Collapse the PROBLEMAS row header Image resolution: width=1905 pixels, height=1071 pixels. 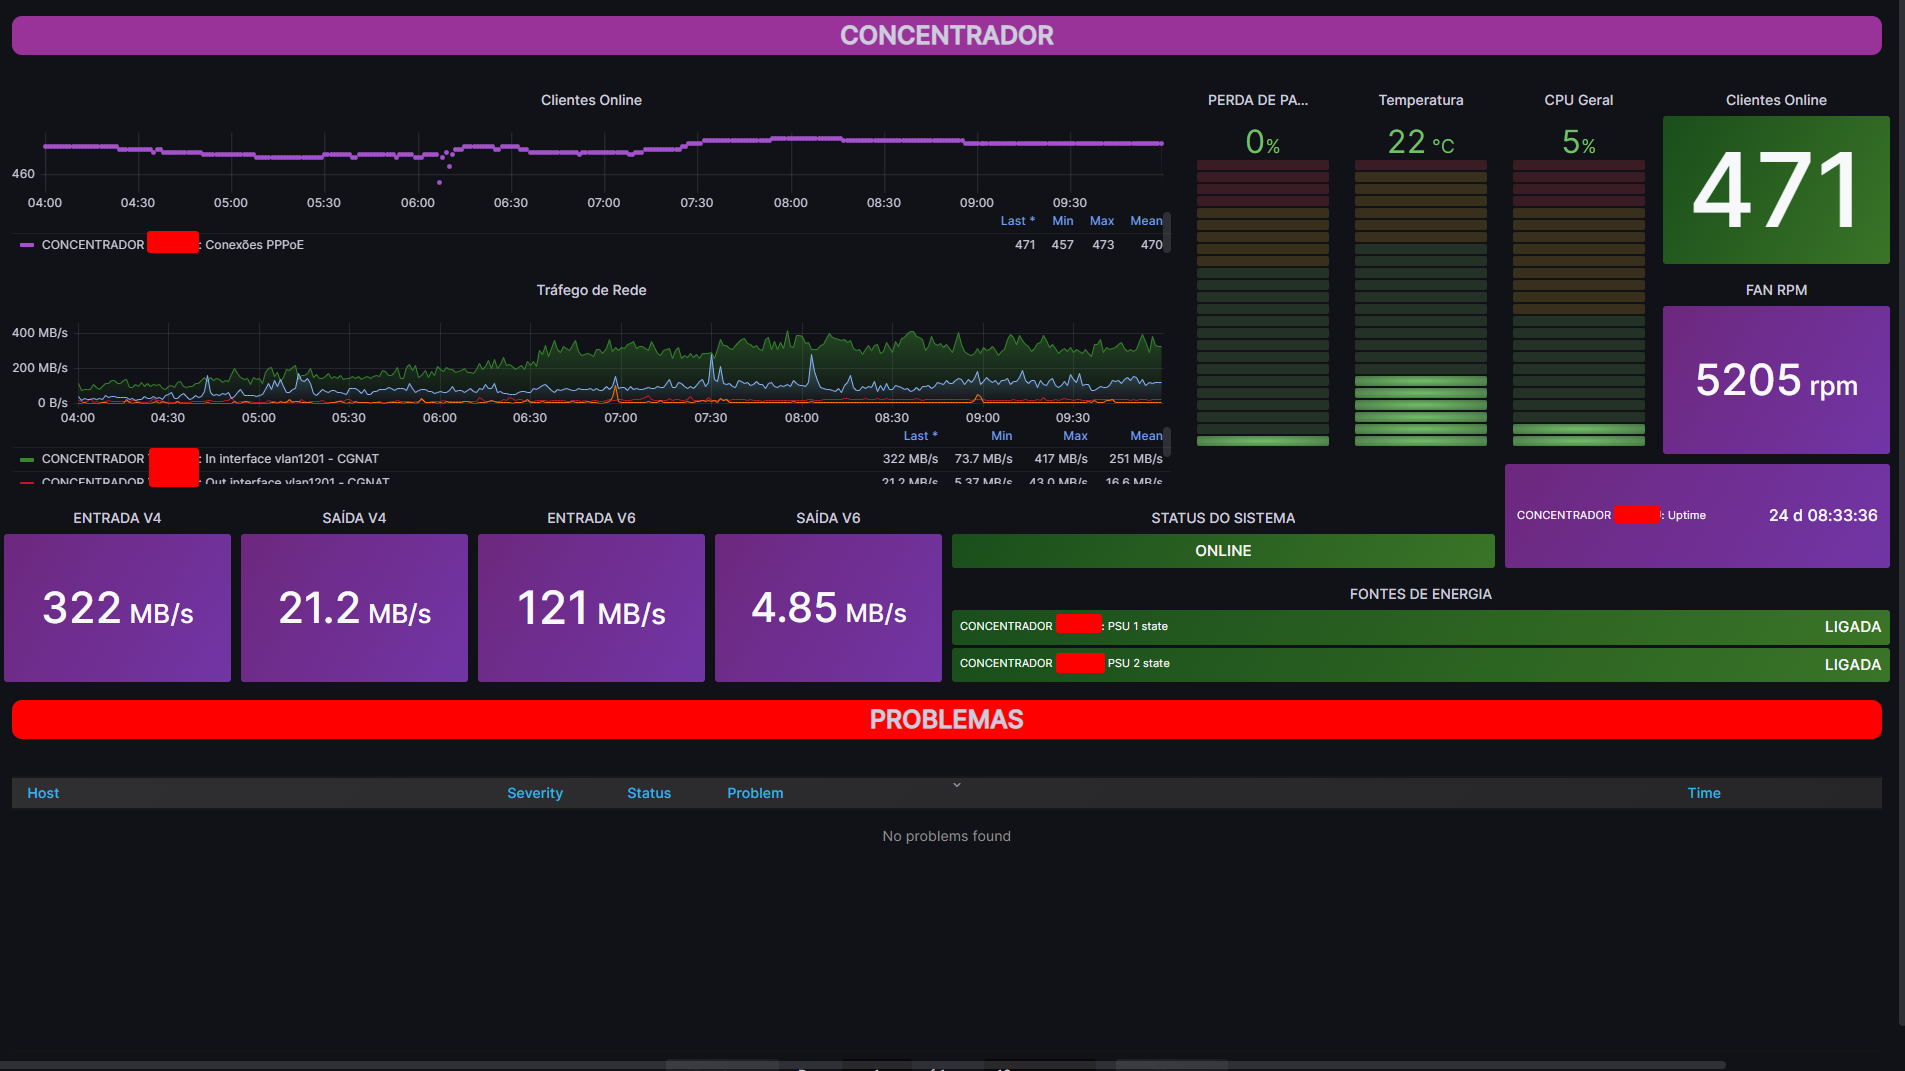(x=946, y=719)
